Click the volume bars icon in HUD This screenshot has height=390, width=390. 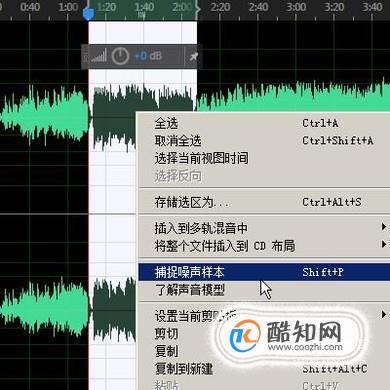click(99, 56)
